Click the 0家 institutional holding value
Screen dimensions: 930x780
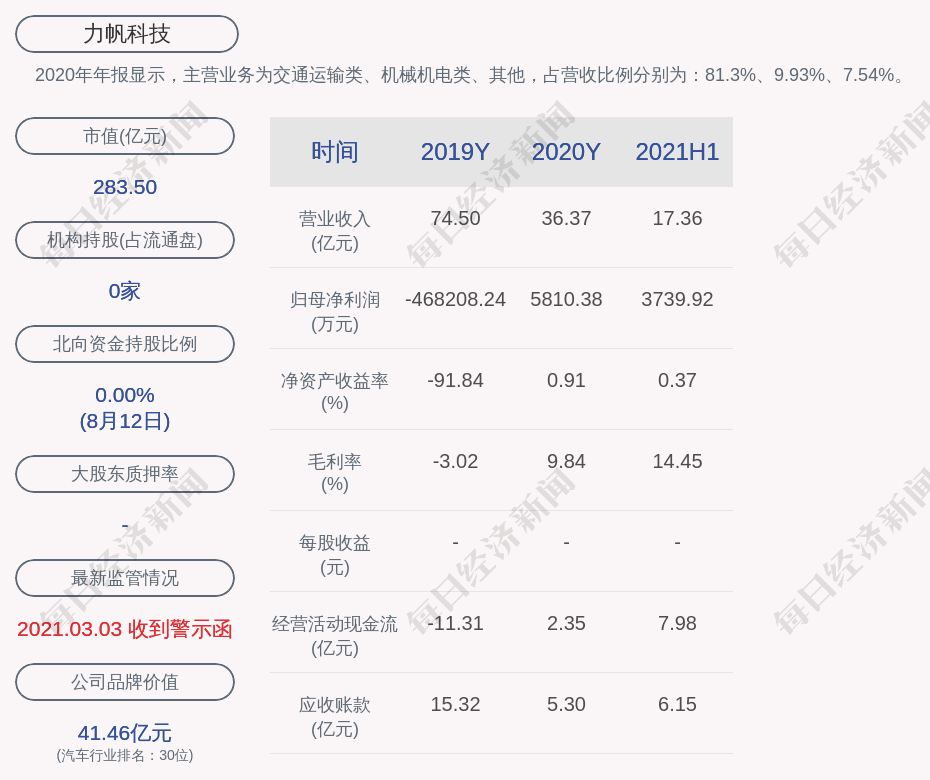point(125,291)
